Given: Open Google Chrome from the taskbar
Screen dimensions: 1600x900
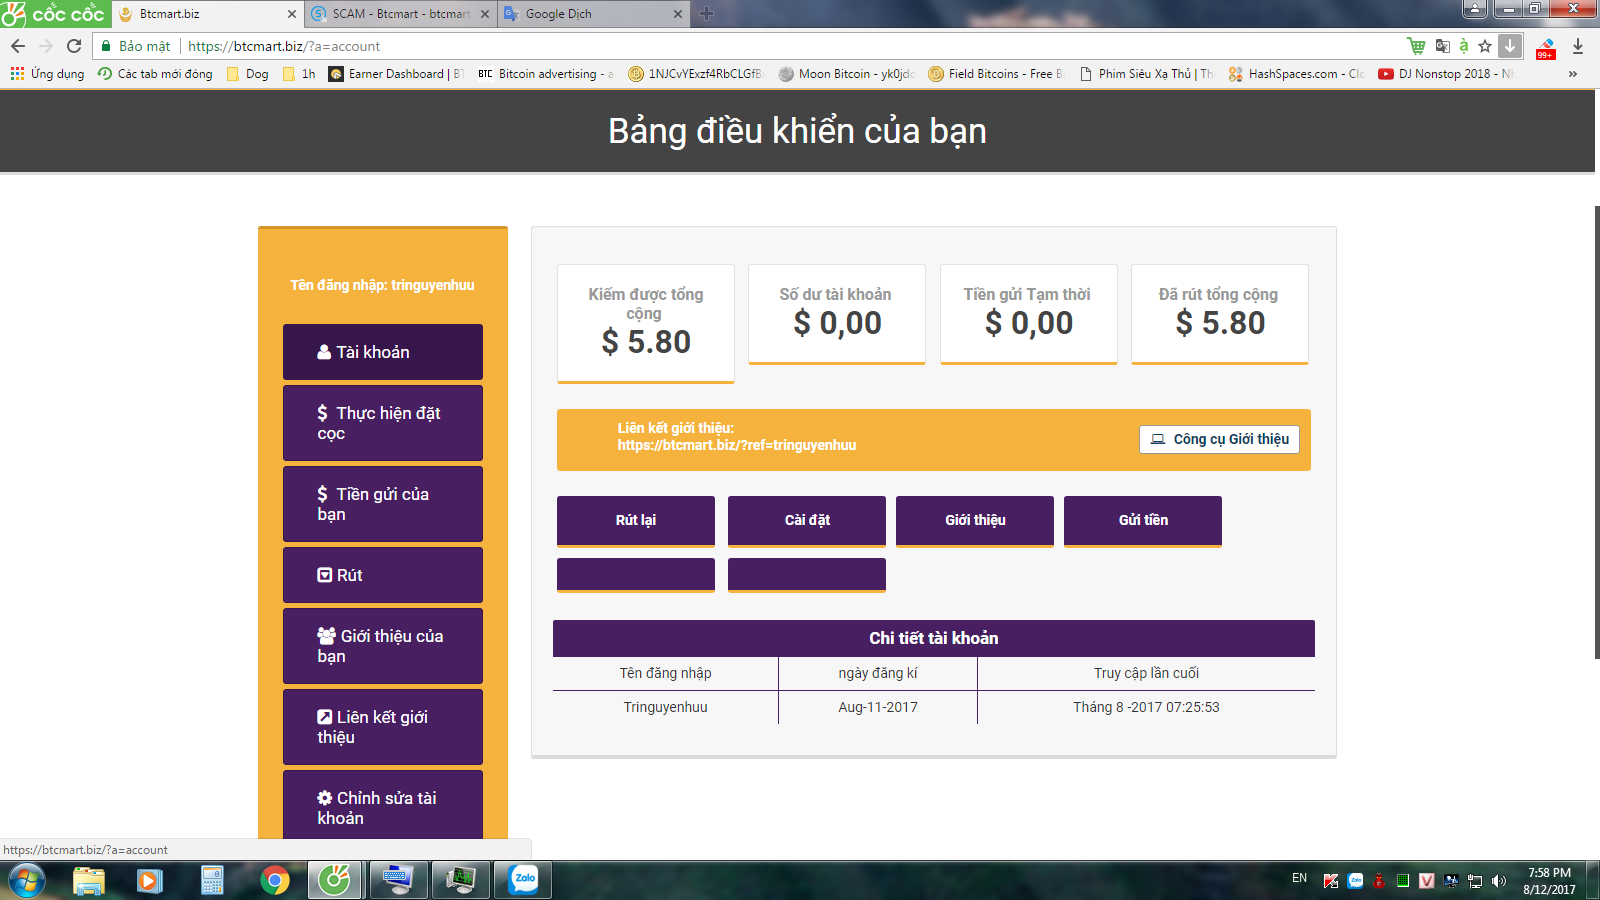Looking at the screenshot, I should coord(274,880).
